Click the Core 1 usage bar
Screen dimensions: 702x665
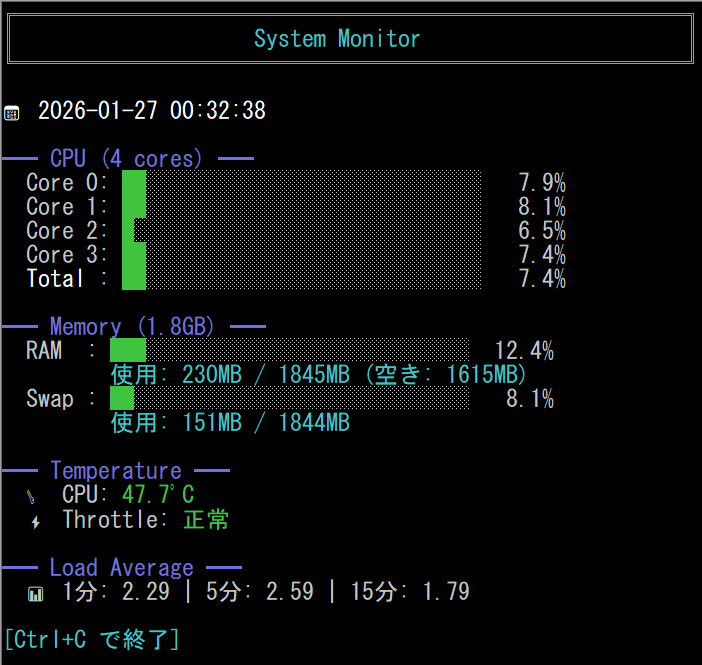(302, 206)
